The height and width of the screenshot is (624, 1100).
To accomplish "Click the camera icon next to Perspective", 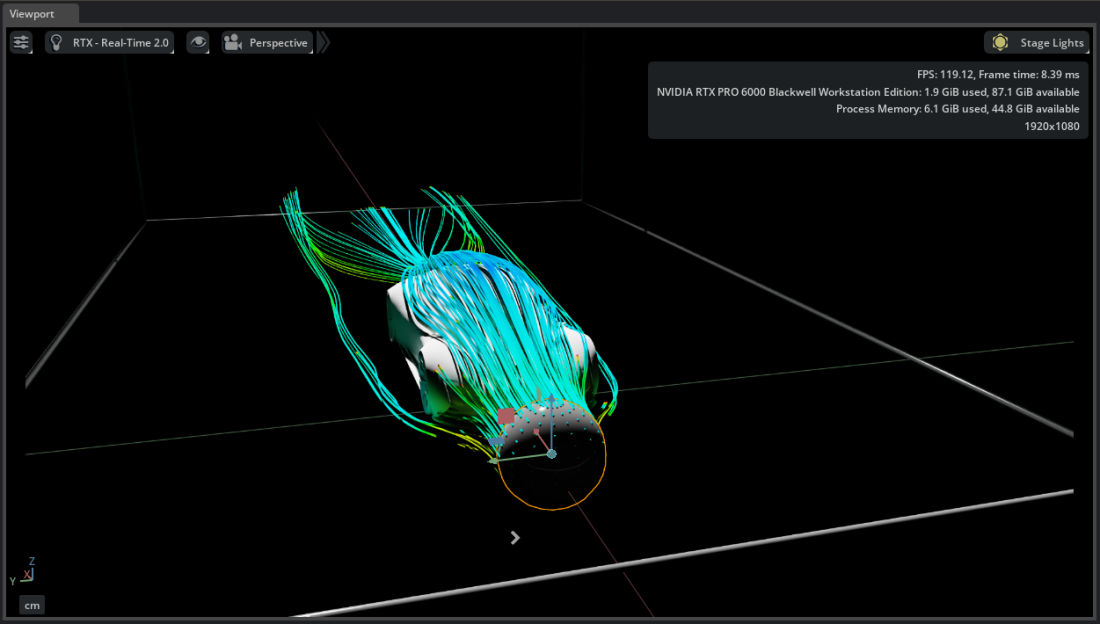I will click(231, 42).
